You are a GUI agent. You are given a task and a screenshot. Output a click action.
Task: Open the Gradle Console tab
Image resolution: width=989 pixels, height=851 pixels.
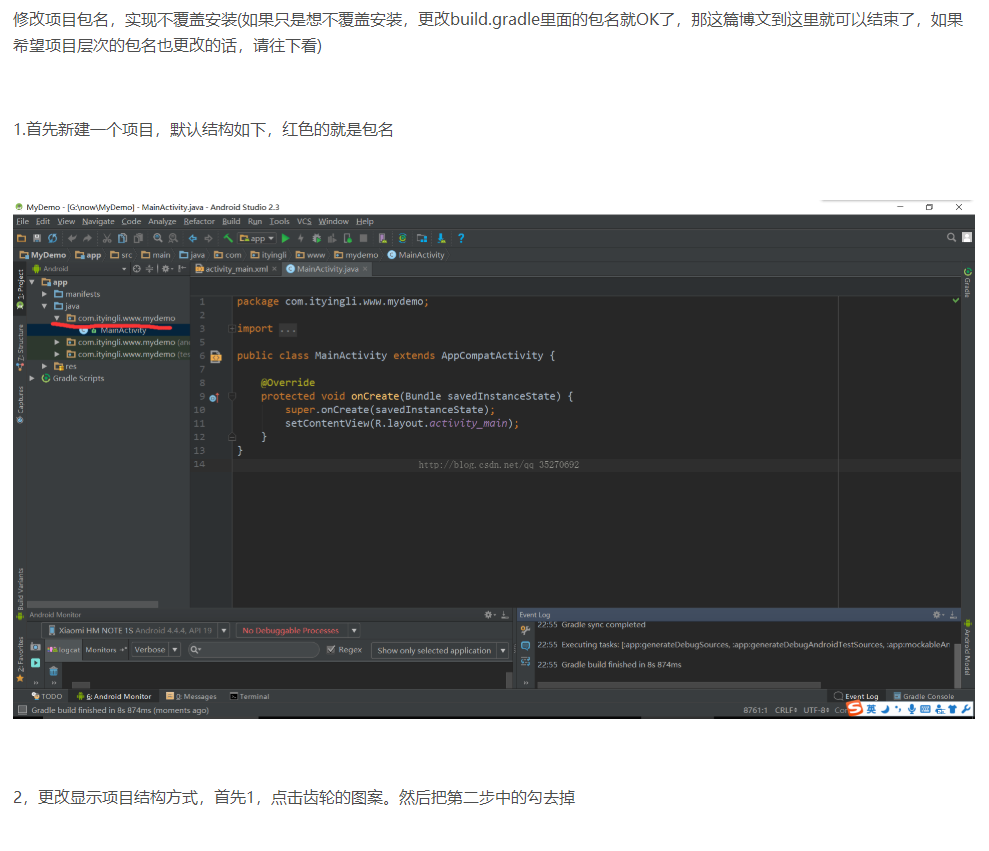click(924, 696)
